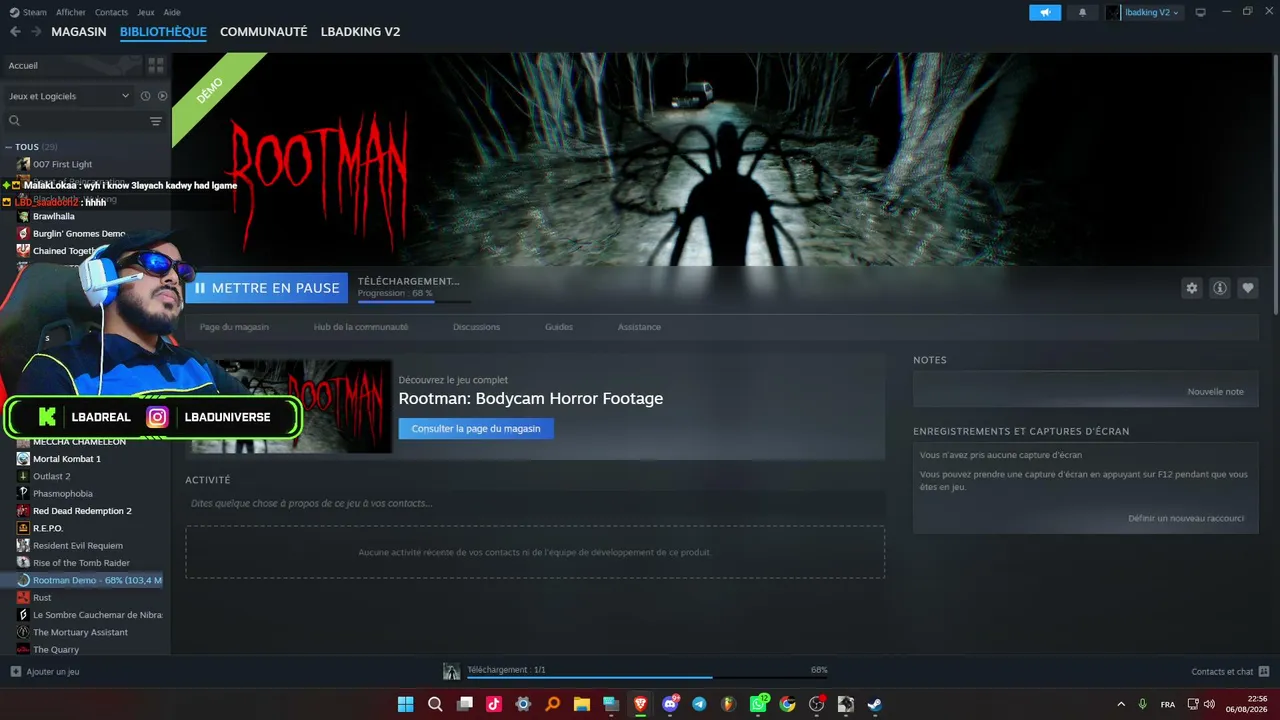The width and height of the screenshot is (1280, 720).
Task: Open the Steam announcements megaphone button
Action: click(x=1045, y=12)
